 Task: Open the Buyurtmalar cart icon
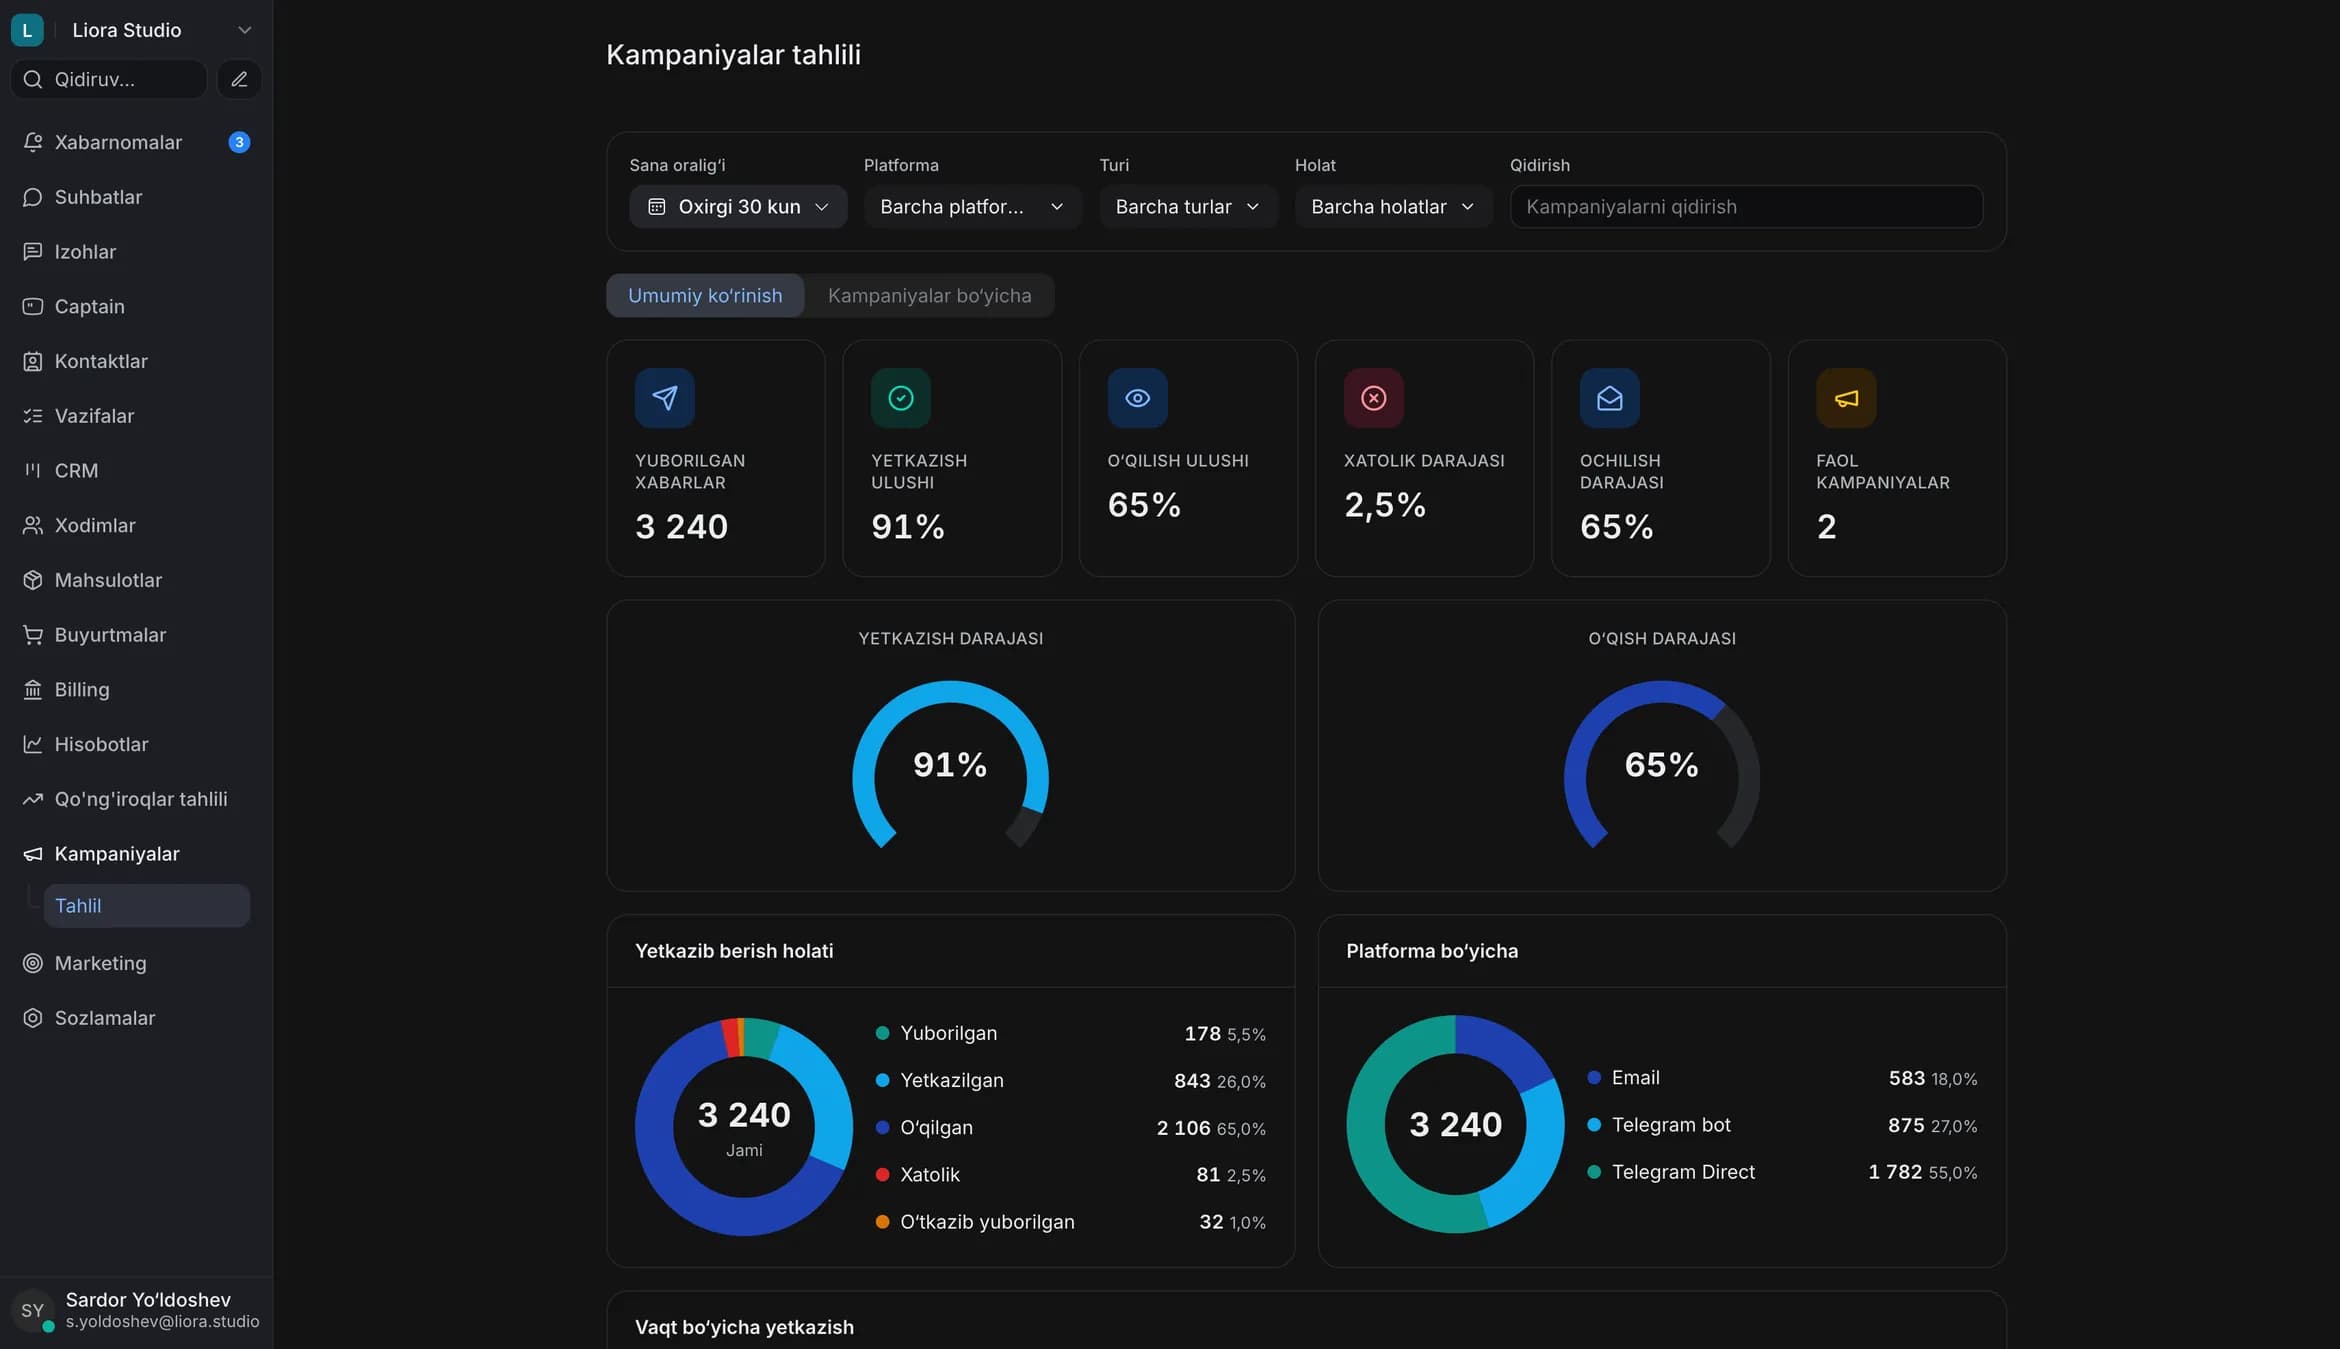33,635
